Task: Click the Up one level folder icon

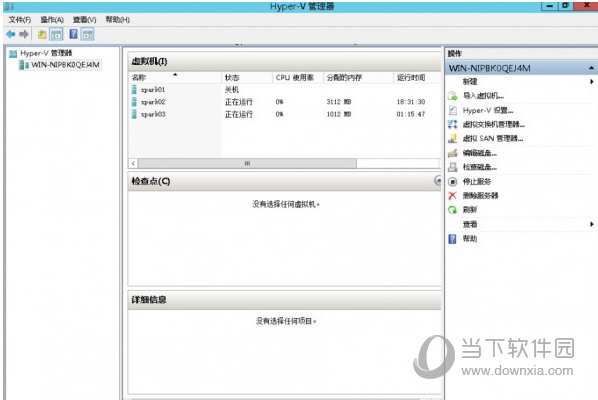Action: click(42, 35)
